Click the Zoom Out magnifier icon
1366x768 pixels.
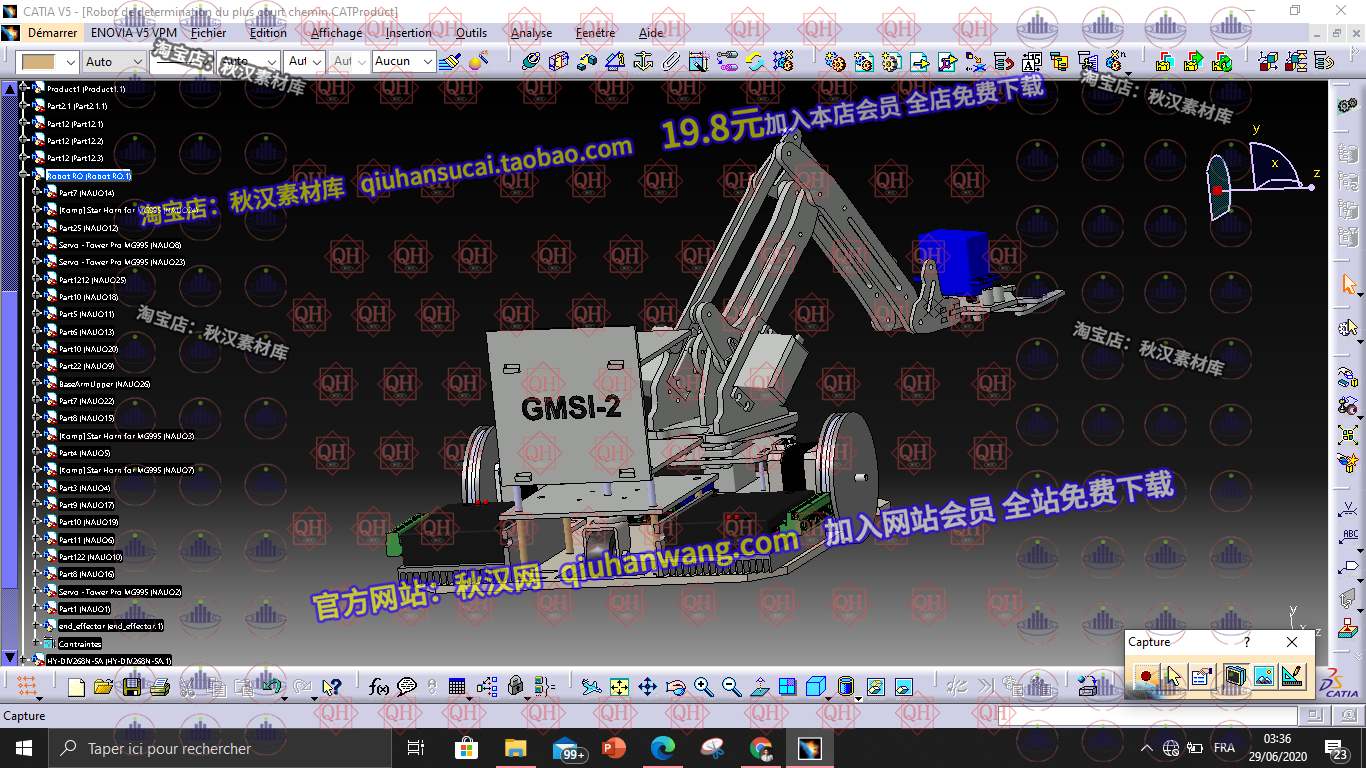(732, 687)
